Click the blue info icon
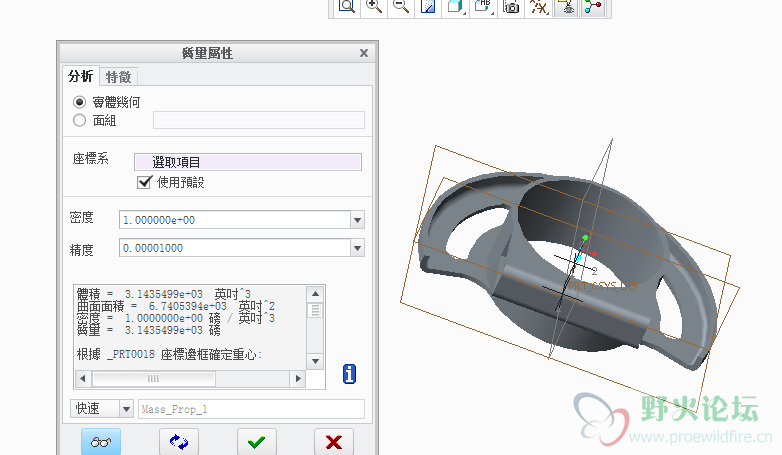This screenshot has height=455, width=782. tap(350, 374)
